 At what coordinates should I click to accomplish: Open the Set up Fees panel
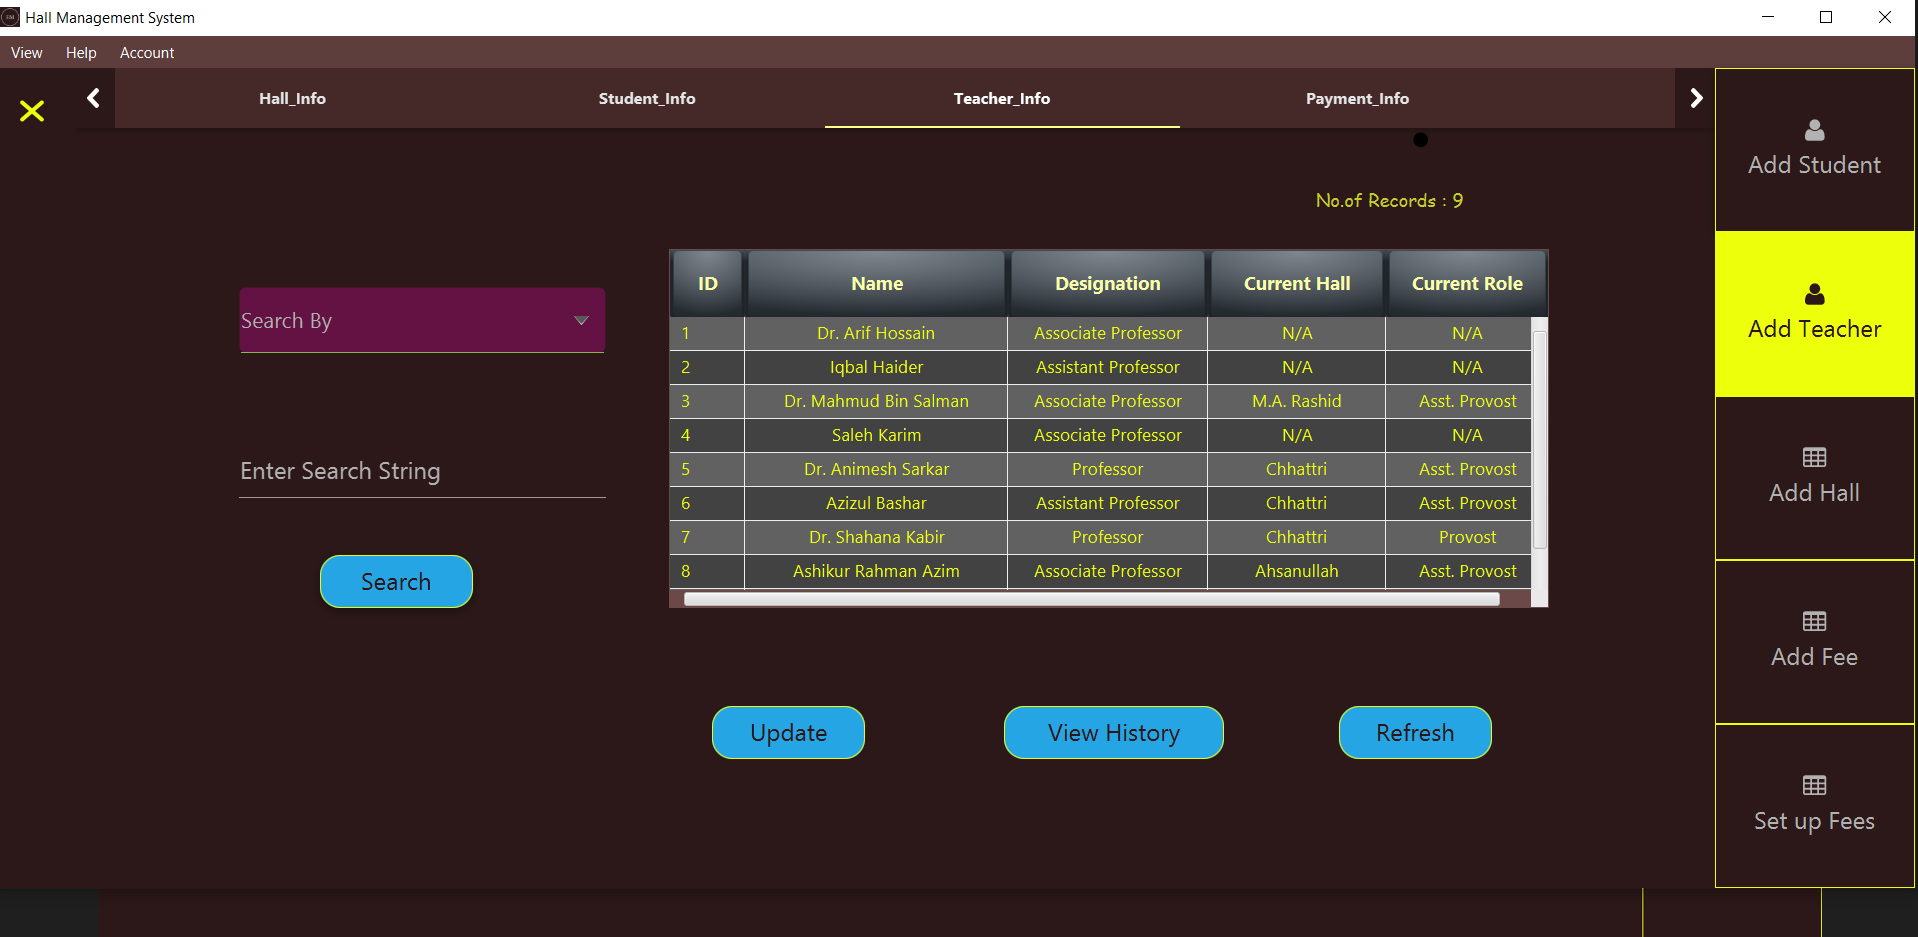coord(1815,806)
